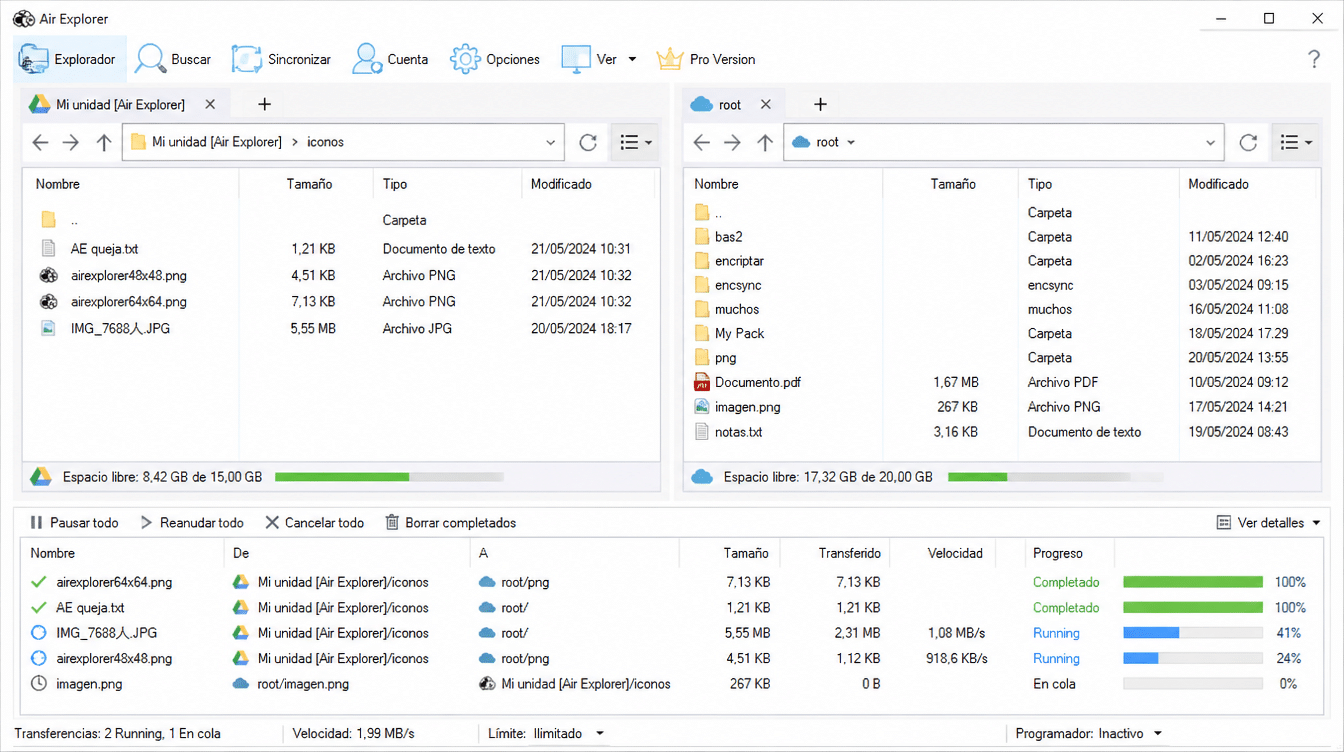Go back in left pane

[40, 142]
